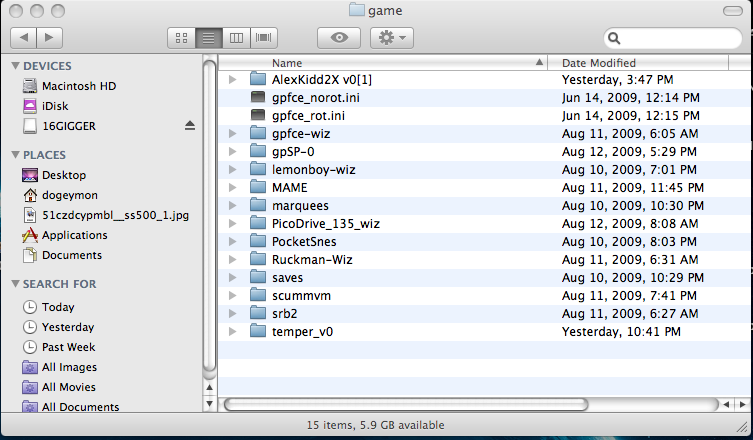Switch to column view mode
Screen dimensions: 753x440
pos(237,37)
